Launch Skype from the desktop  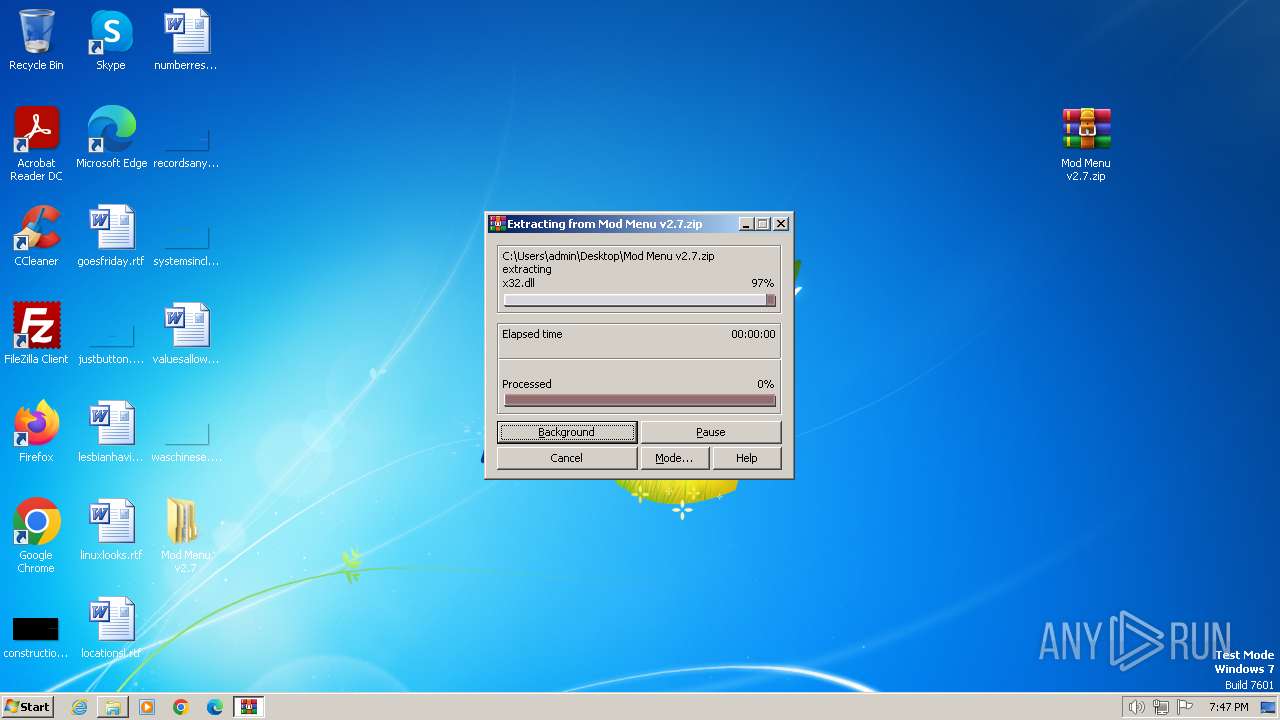coord(111,40)
